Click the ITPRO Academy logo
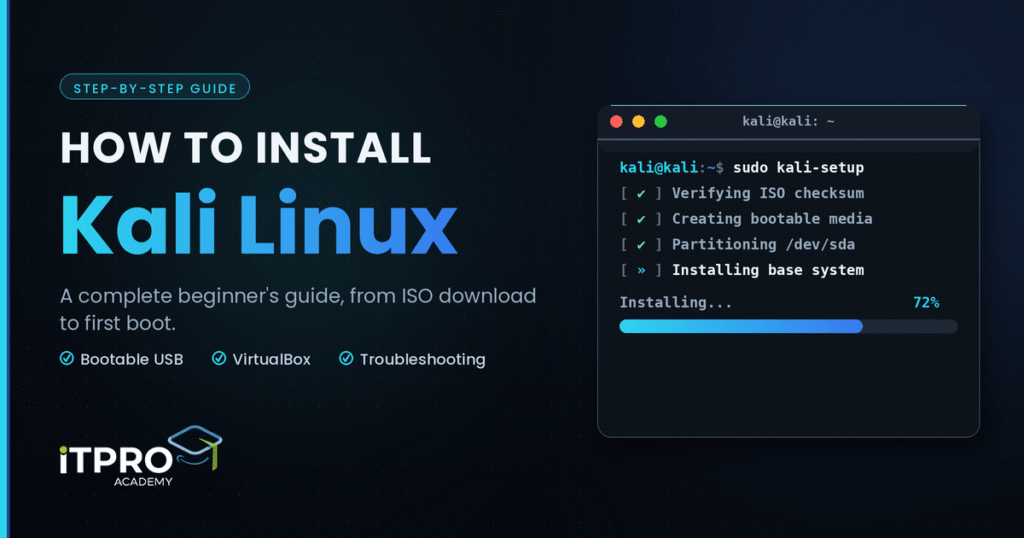The height and width of the screenshot is (538, 1024). 141,456
